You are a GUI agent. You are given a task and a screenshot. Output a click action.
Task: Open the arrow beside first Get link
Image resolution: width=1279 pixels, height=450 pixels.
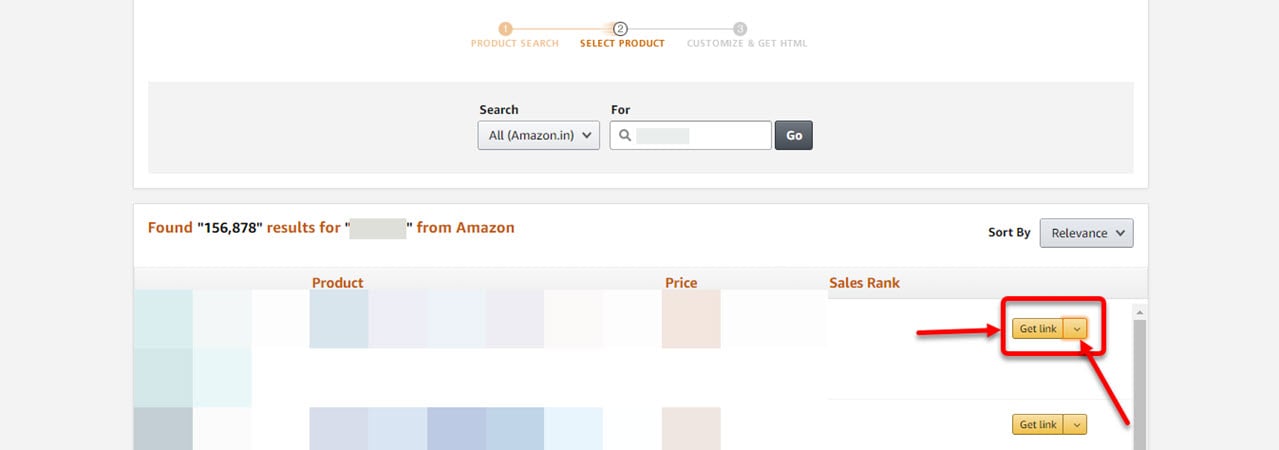(1076, 329)
